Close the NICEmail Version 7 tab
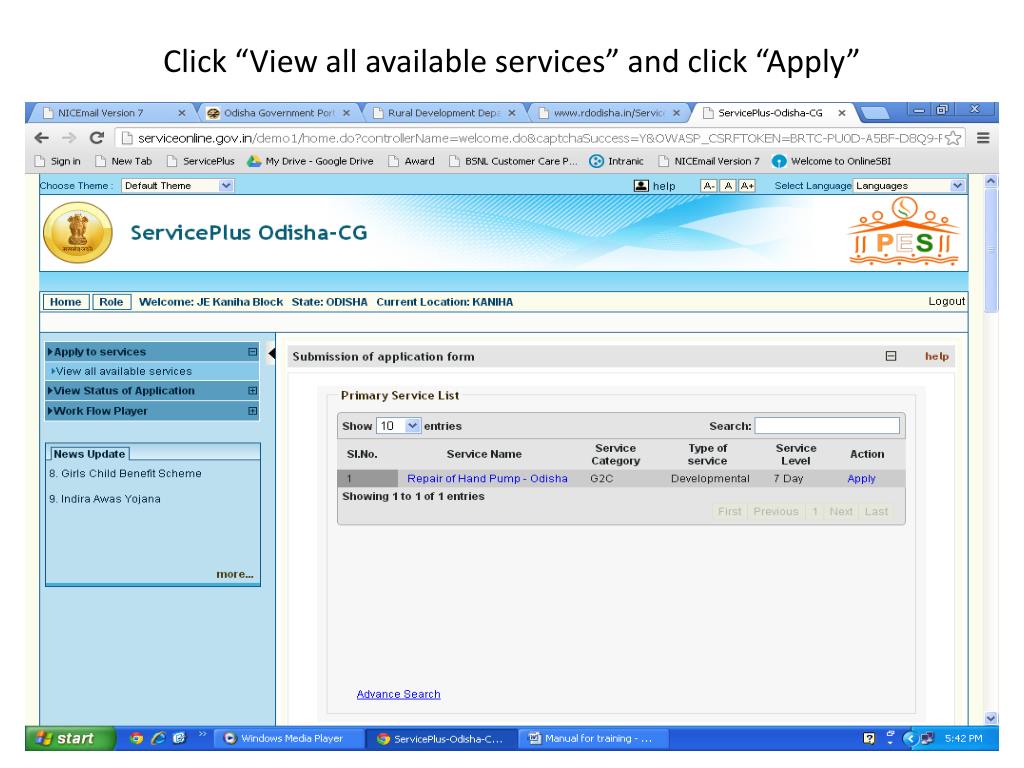The image size is (1024, 768). [182, 113]
